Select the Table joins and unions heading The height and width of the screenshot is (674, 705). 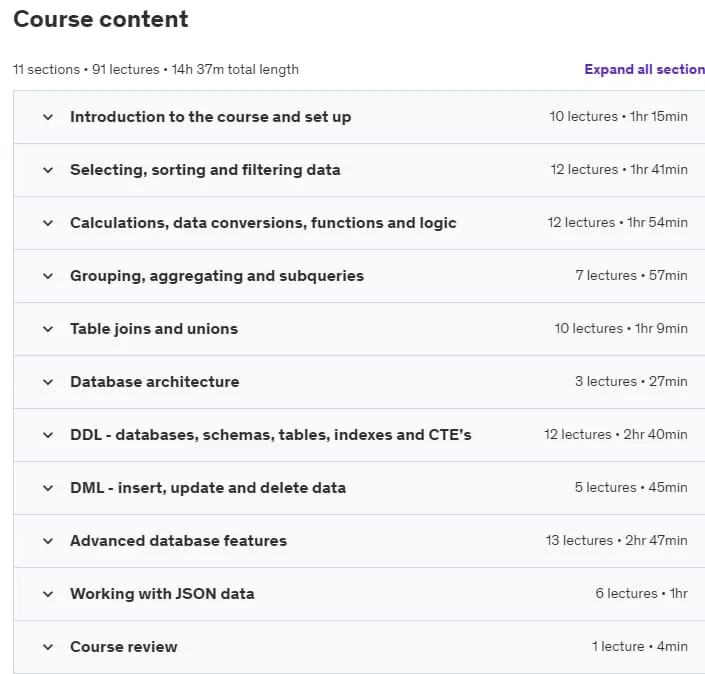point(154,329)
